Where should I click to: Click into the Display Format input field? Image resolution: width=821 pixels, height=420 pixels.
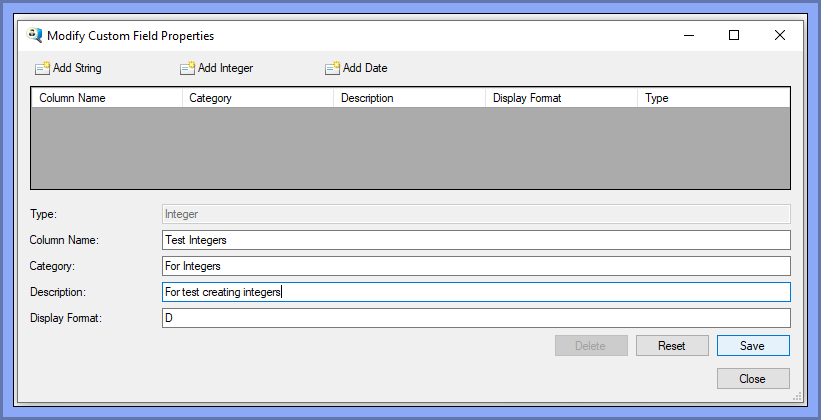coord(476,318)
